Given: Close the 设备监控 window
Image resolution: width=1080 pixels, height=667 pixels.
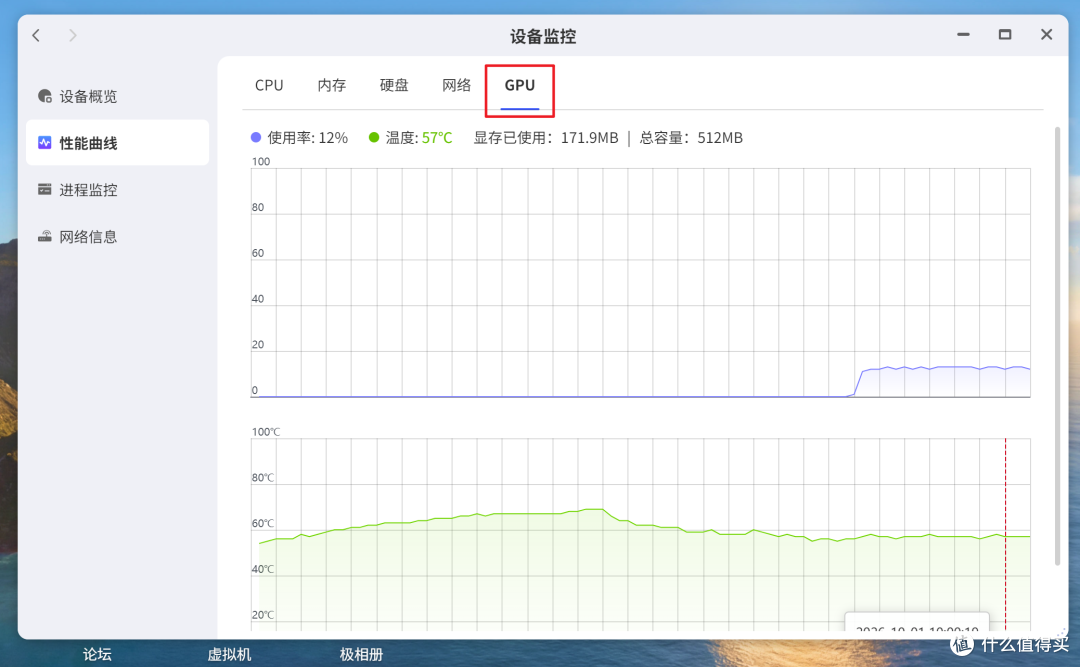Looking at the screenshot, I should pos(1046,34).
